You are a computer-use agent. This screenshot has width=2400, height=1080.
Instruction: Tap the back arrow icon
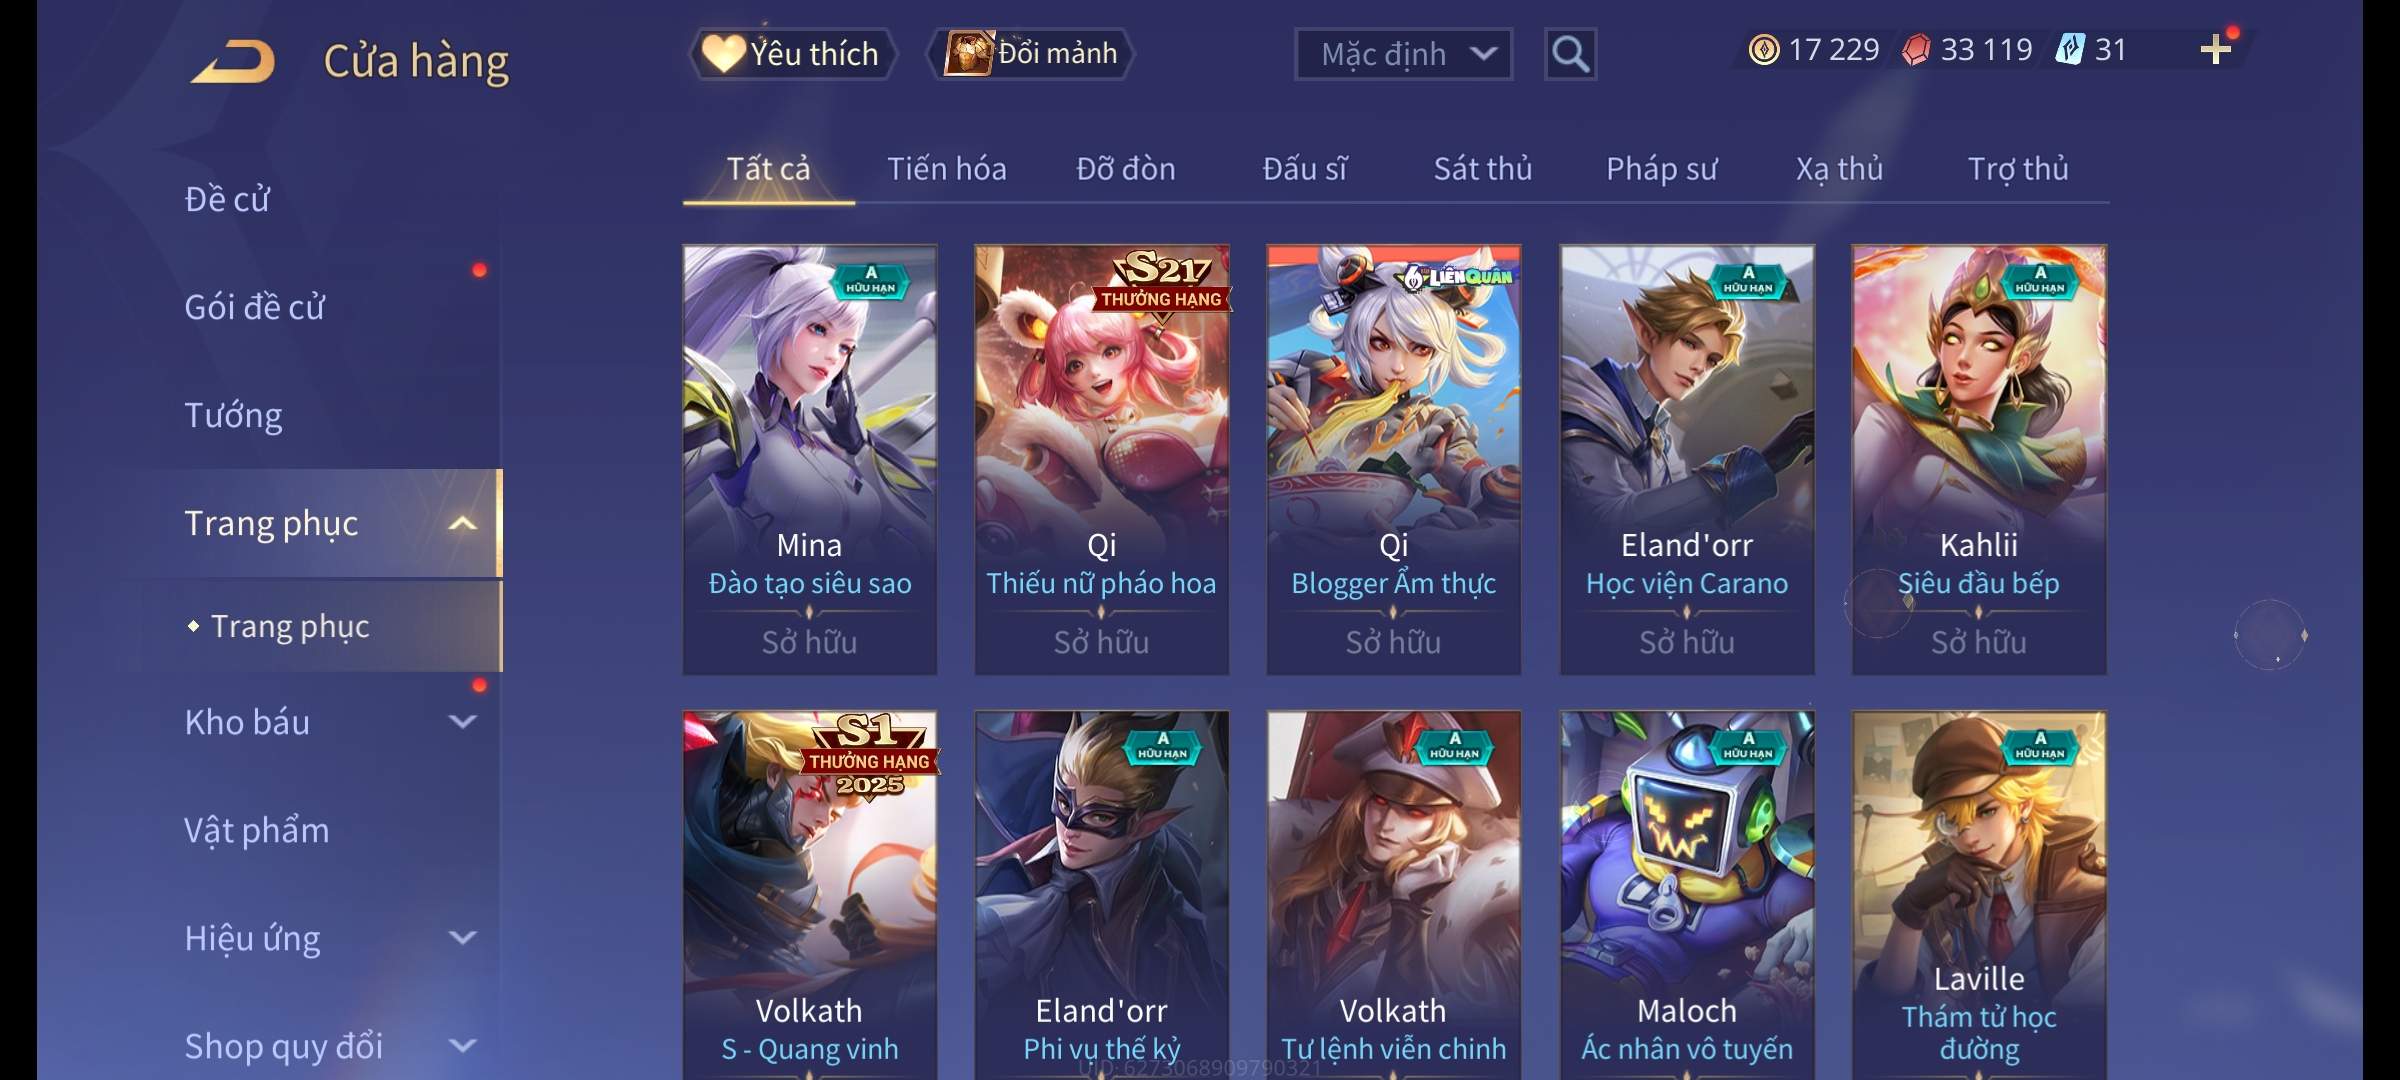[235, 61]
